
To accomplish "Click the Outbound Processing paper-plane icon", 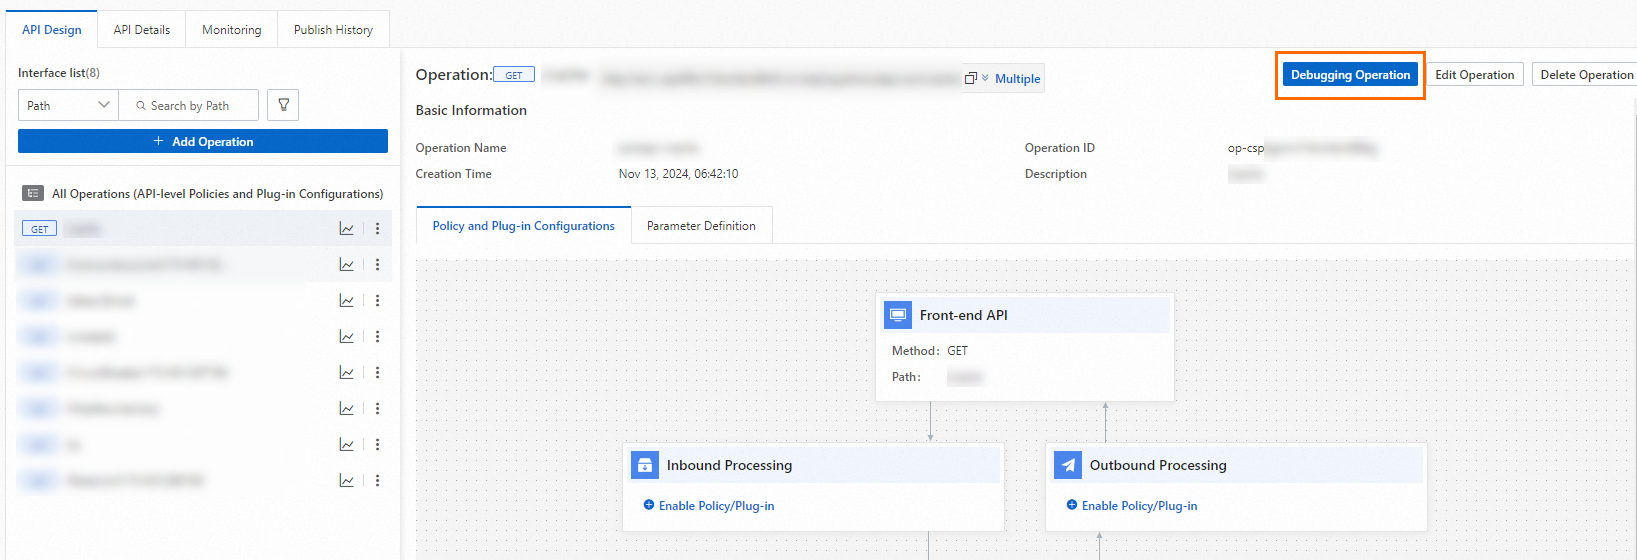I will [1068, 465].
